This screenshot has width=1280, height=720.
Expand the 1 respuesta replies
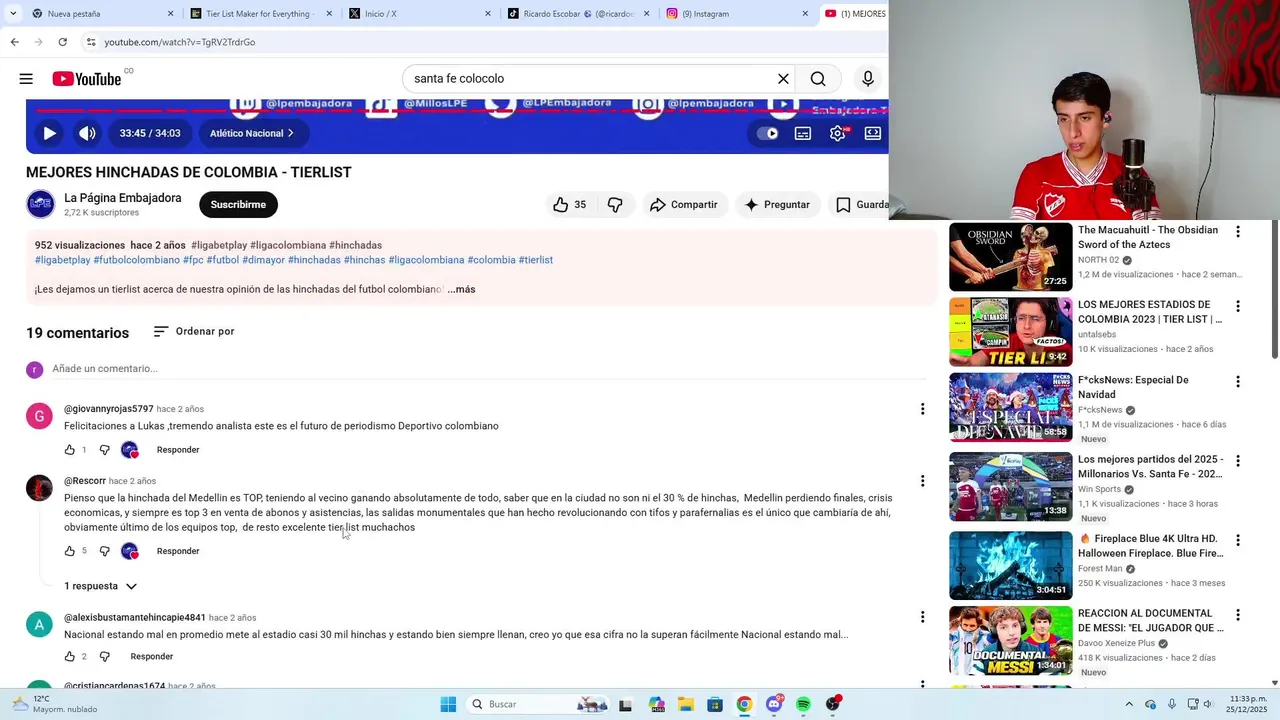click(x=100, y=586)
